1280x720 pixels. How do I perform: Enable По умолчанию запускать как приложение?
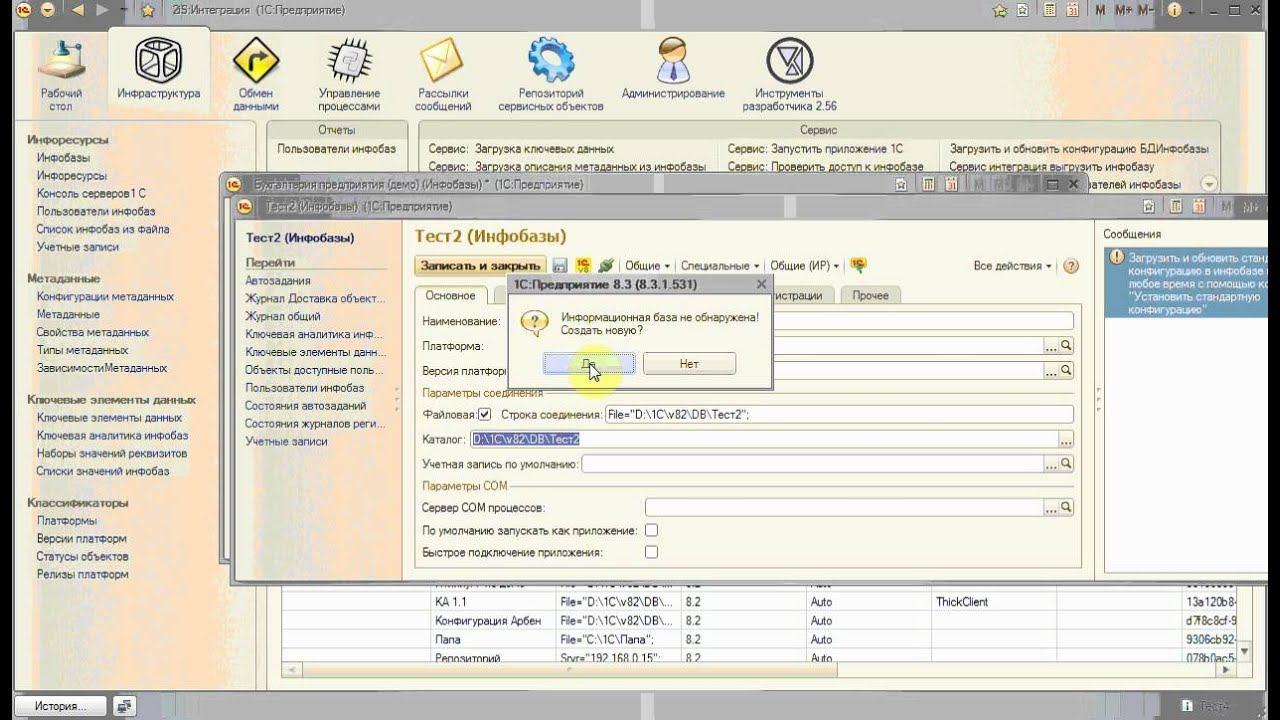coord(651,530)
